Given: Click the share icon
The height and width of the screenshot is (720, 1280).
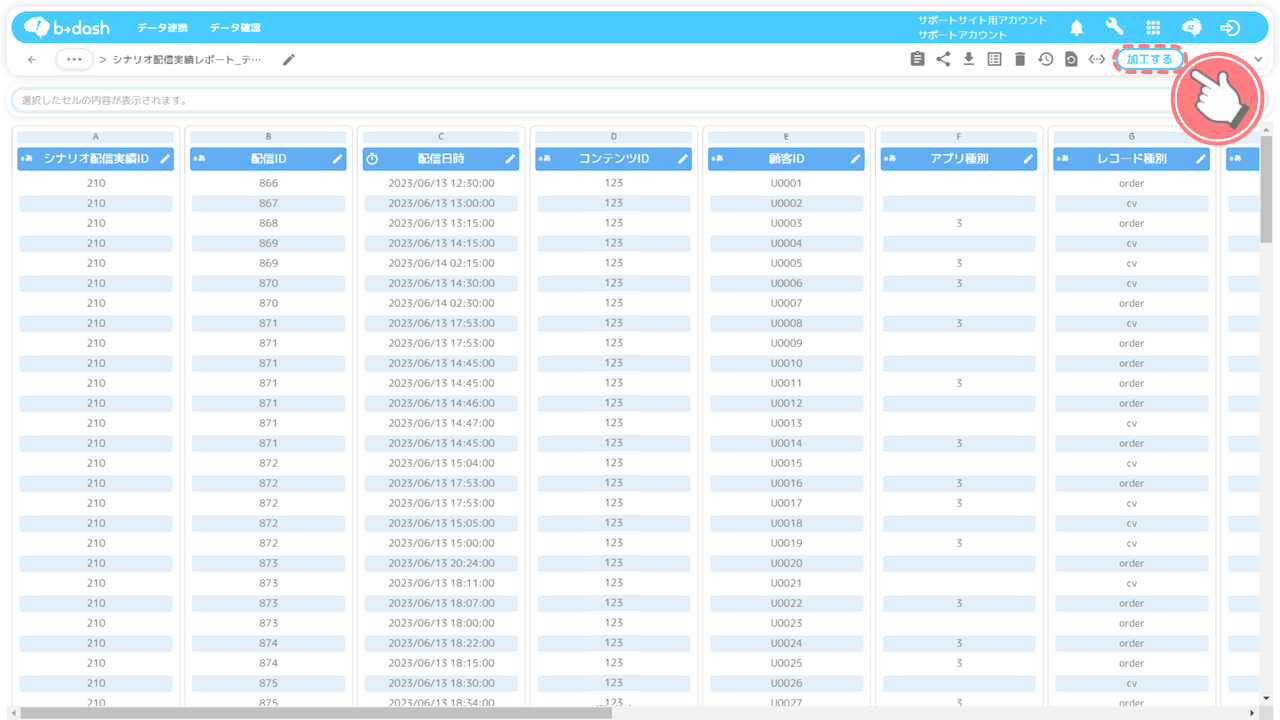Looking at the screenshot, I should pos(943,59).
